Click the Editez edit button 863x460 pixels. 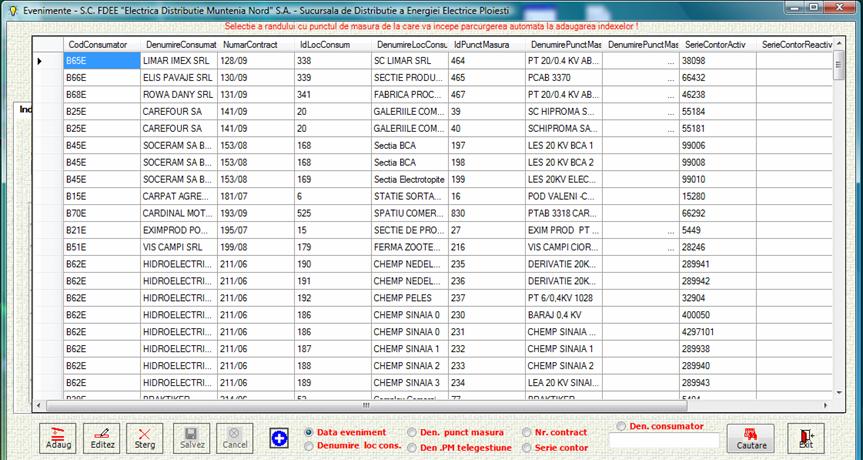coord(101,439)
